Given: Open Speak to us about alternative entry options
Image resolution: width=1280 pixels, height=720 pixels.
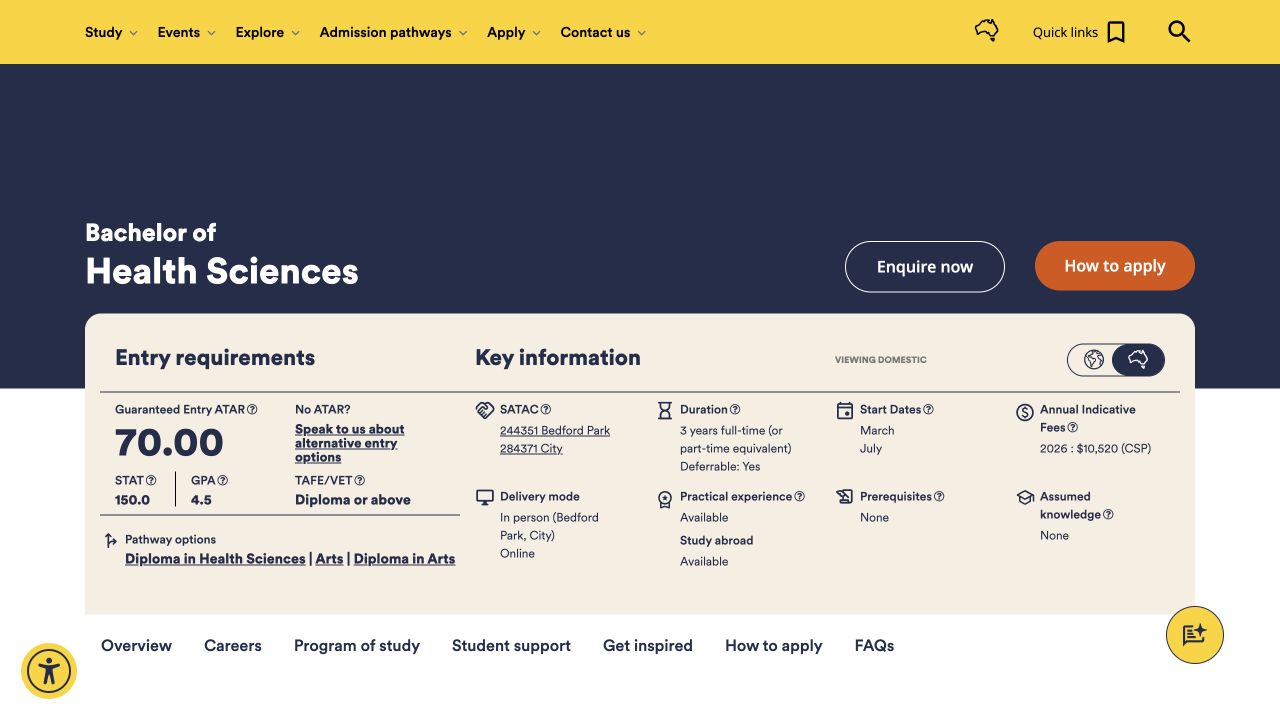Looking at the screenshot, I should 350,443.
